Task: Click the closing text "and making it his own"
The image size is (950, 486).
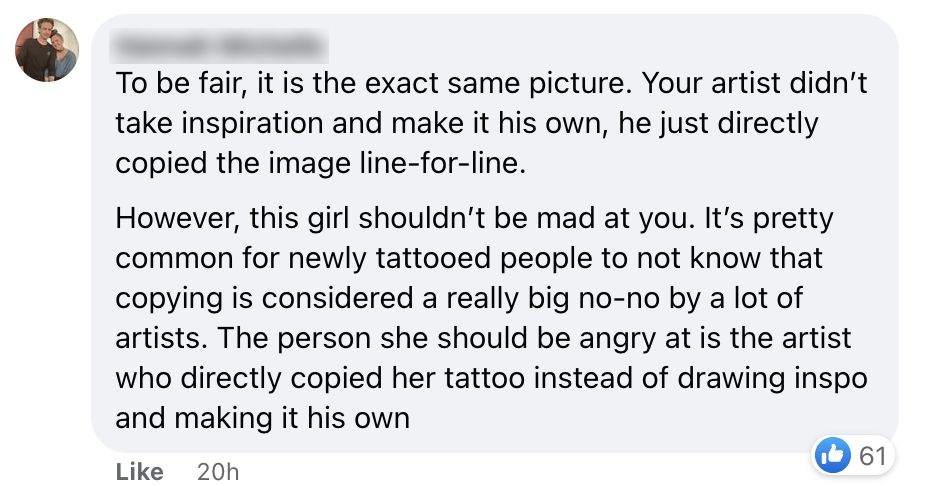Action: point(263,417)
